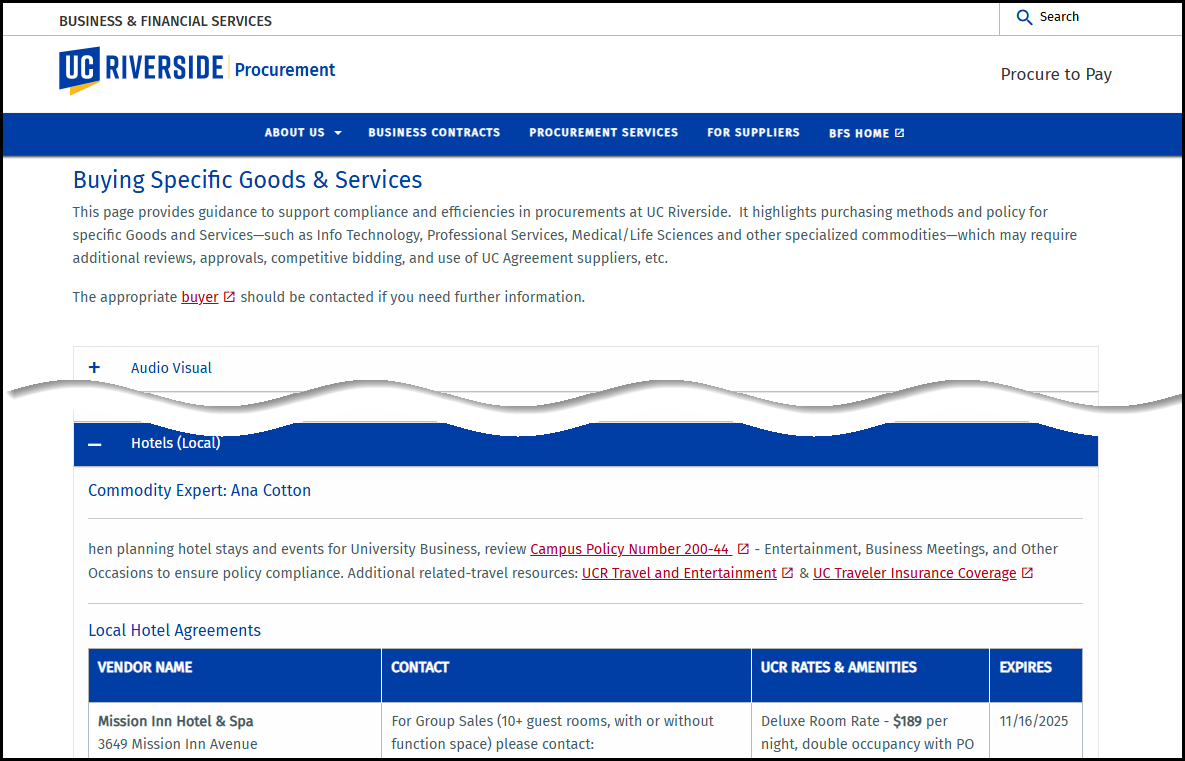Select Business Contracts in the navigation bar
The width and height of the screenshot is (1185, 761).
pos(434,132)
